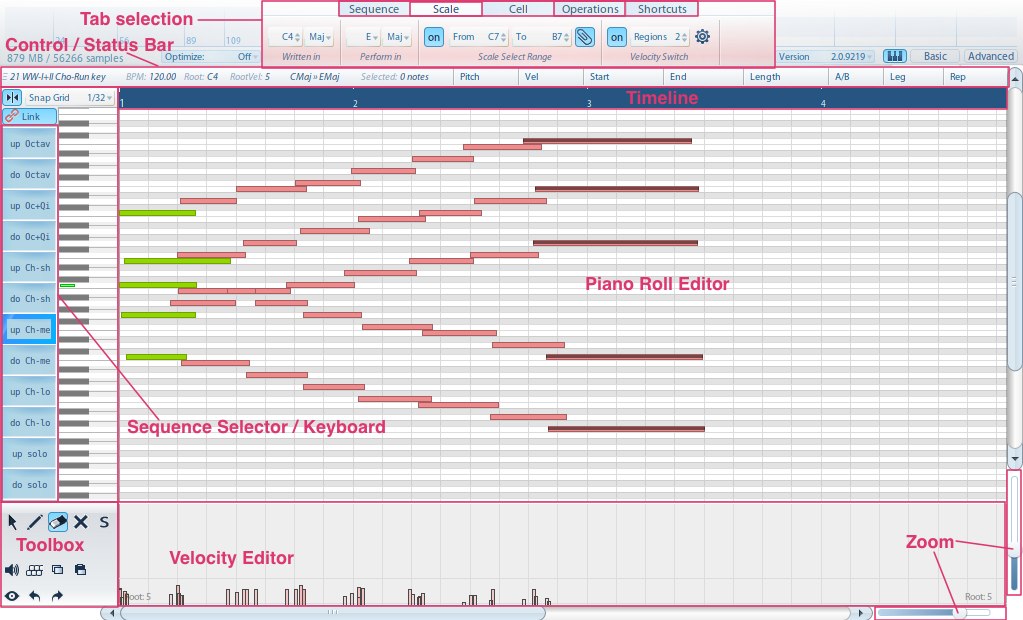Open the Cell tab
Image resolution: width=1023 pixels, height=620 pixels.
coord(518,9)
